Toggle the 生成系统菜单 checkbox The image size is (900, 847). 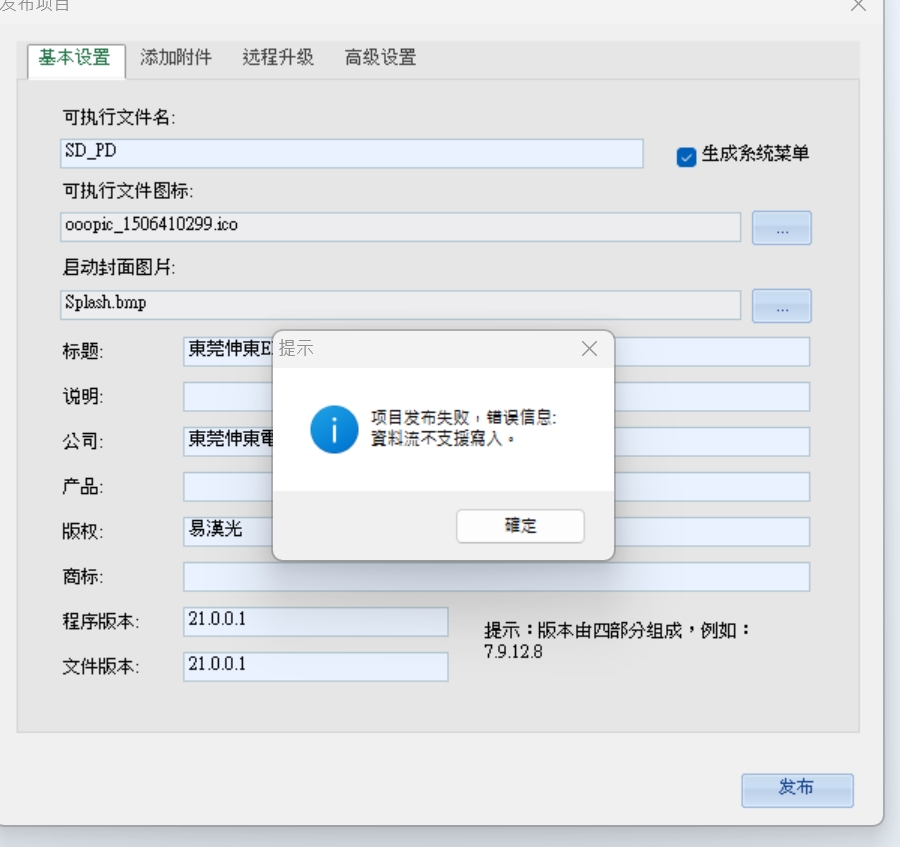click(686, 156)
